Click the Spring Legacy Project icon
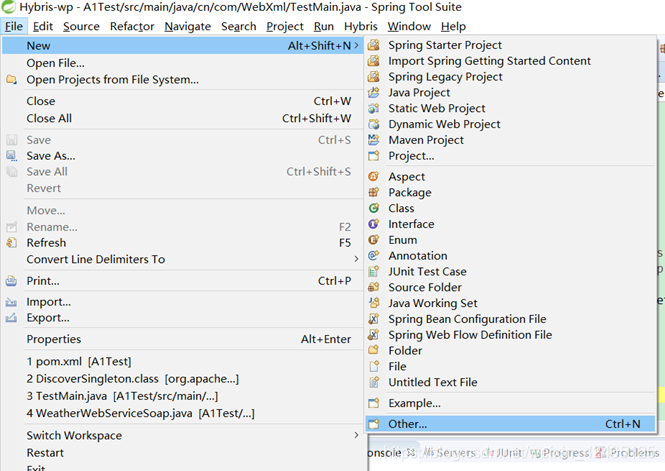The height and width of the screenshot is (471, 665). (374, 77)
